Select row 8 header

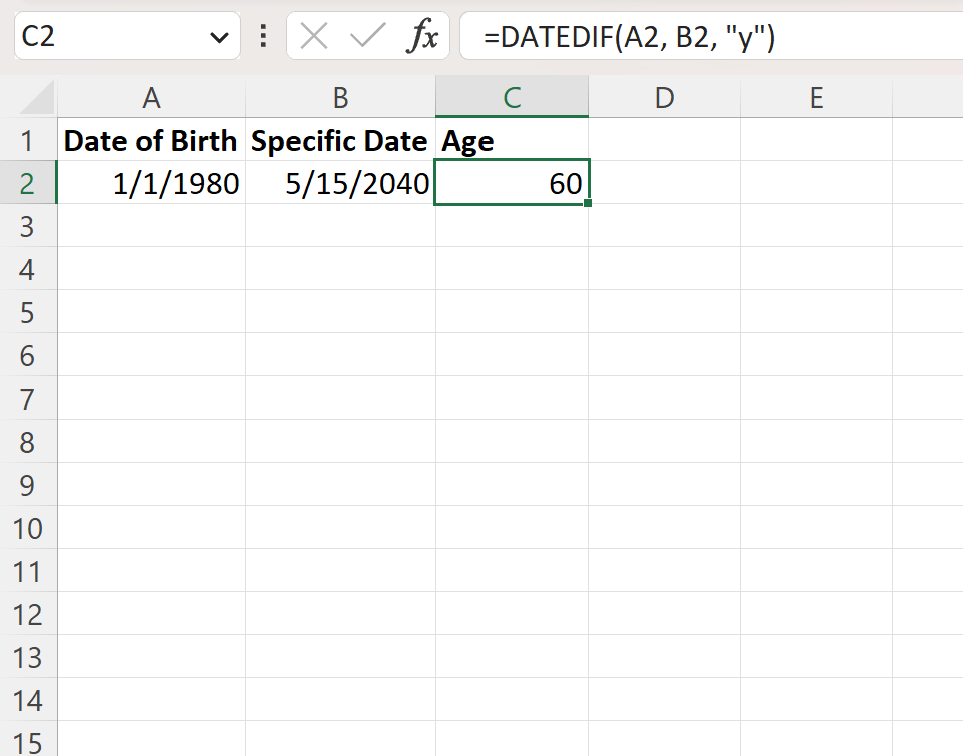(27, 442)
